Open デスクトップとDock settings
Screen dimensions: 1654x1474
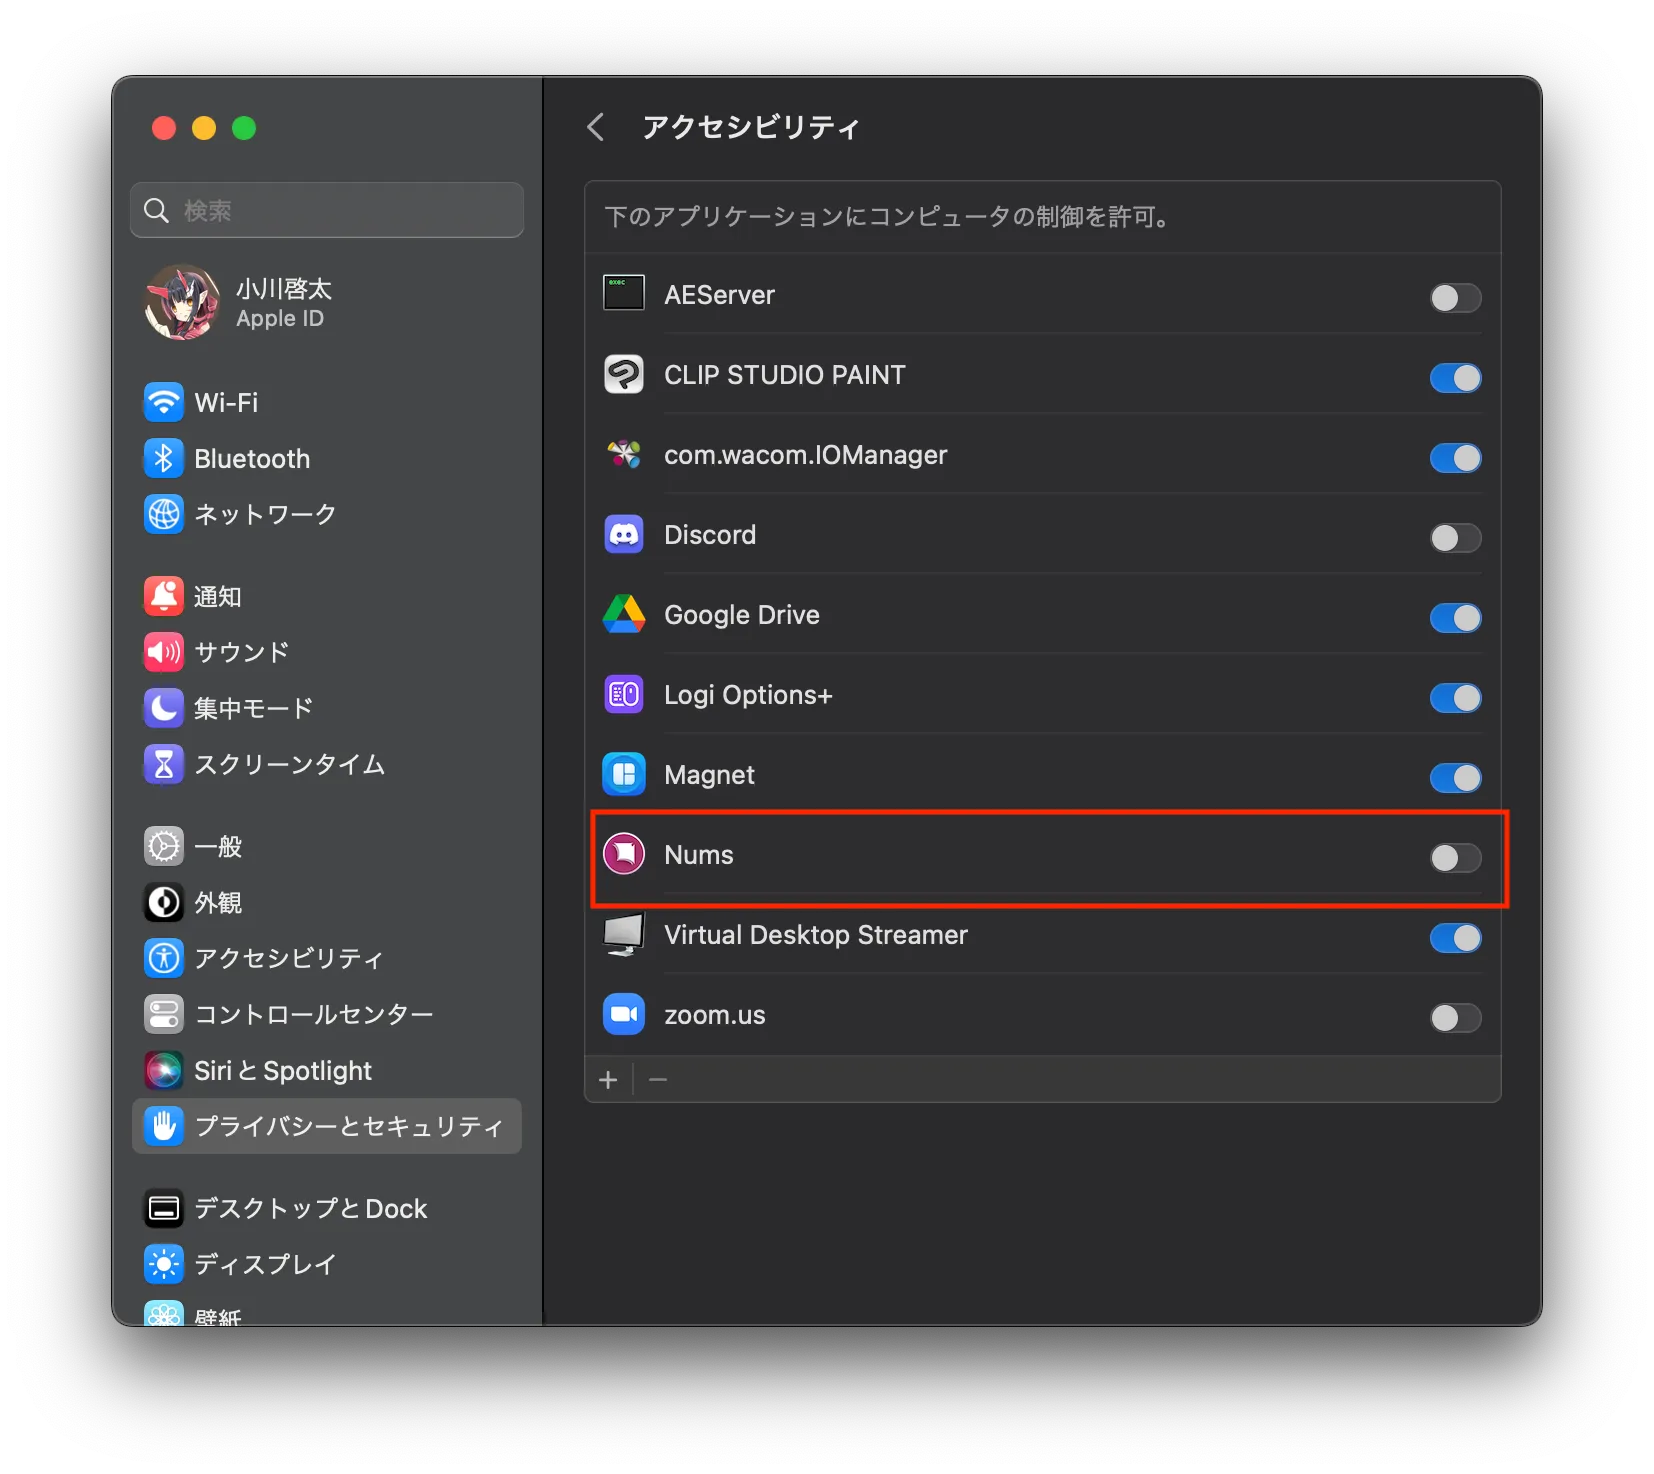pyautogui.click(x=310, y=1208)
